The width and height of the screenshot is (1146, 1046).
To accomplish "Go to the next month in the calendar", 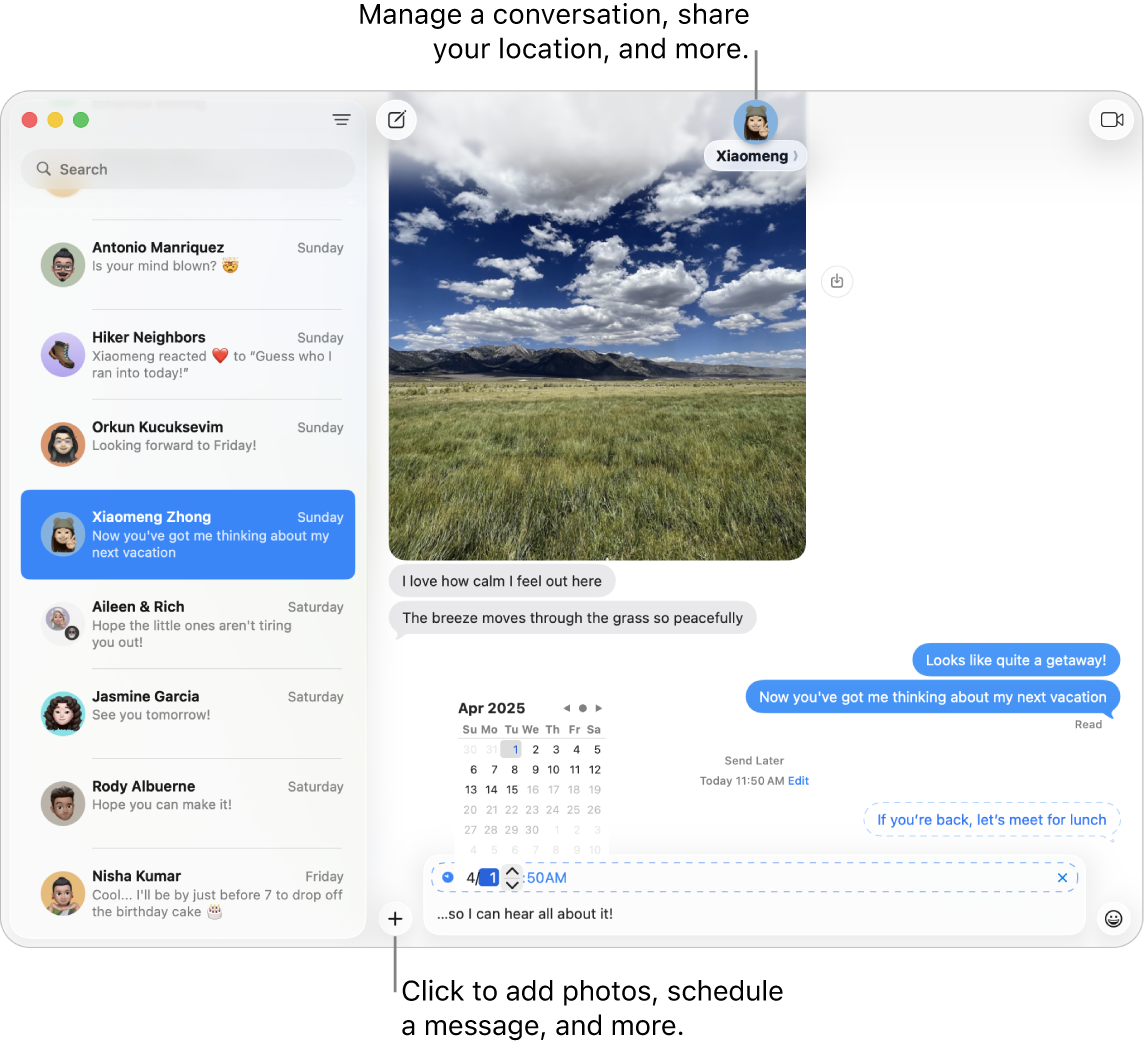I will coord(599,707).
